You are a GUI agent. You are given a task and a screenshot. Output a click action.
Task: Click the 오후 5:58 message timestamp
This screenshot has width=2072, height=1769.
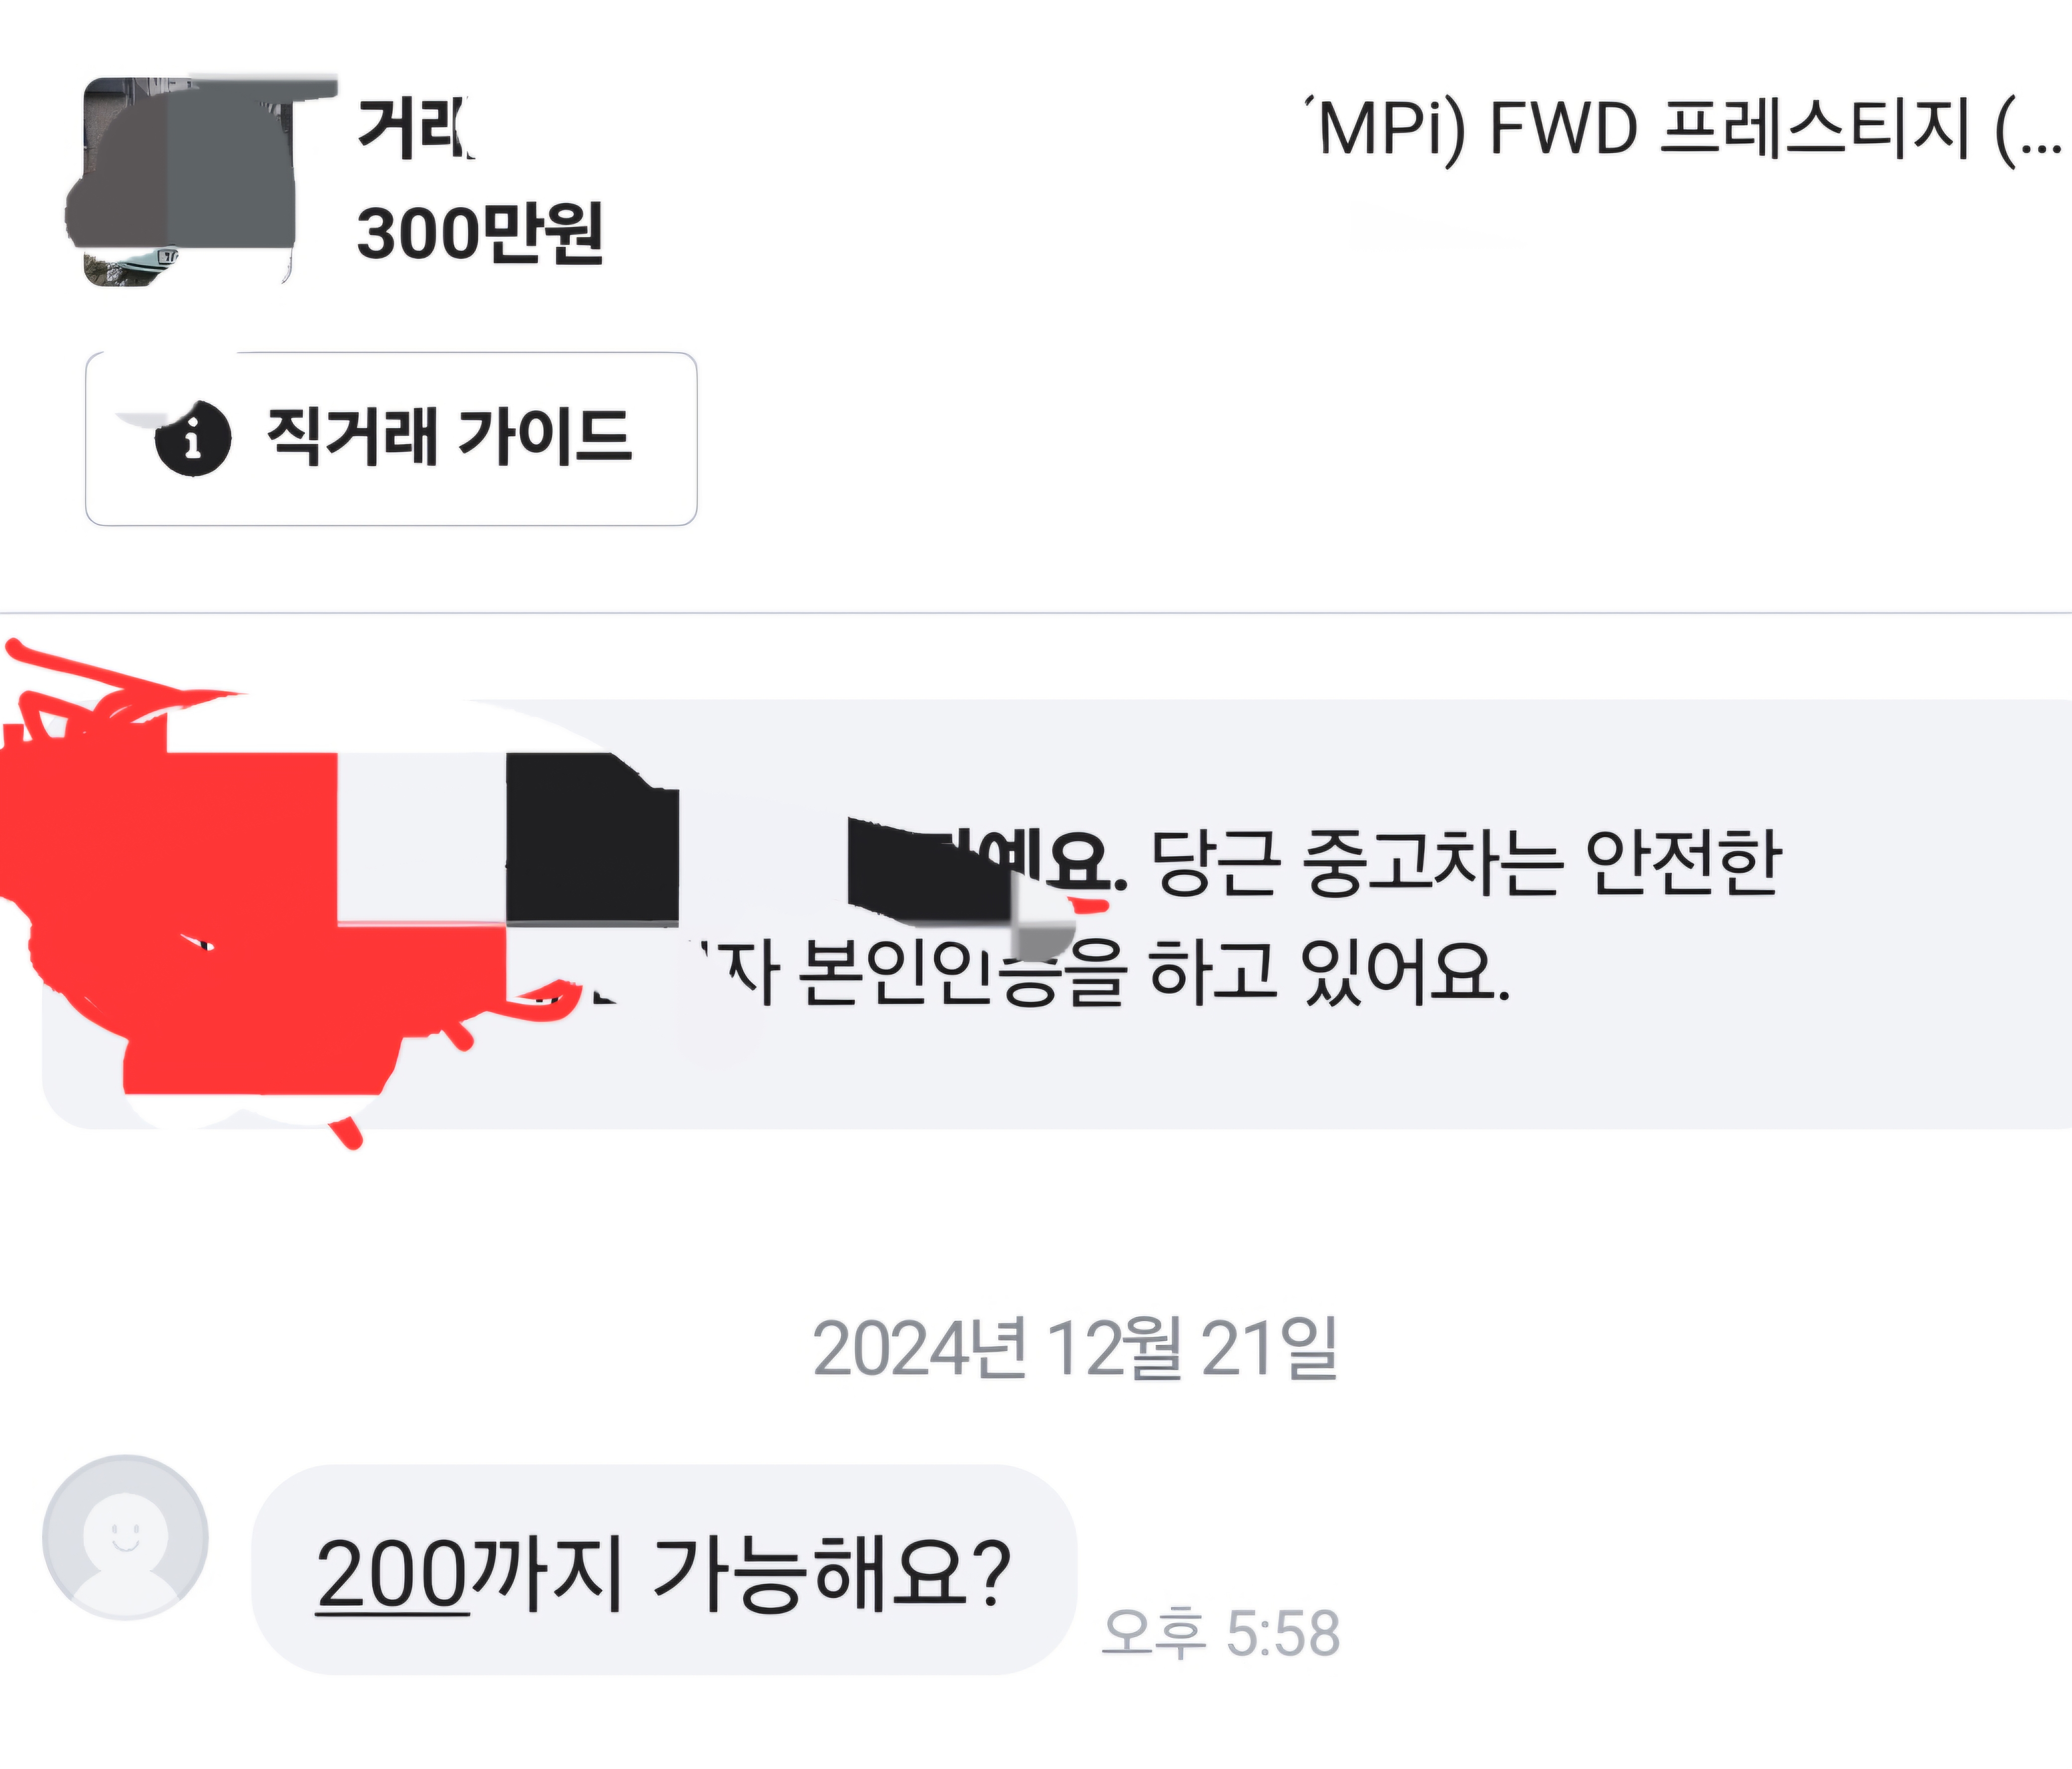click(x=1221, y=1633)
